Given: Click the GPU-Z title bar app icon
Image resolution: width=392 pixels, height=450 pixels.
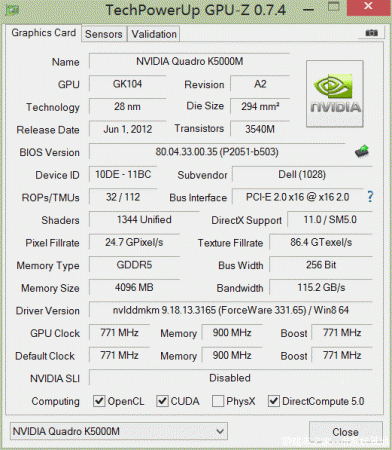Looking at the screenshot, I should tap(12, 10).
